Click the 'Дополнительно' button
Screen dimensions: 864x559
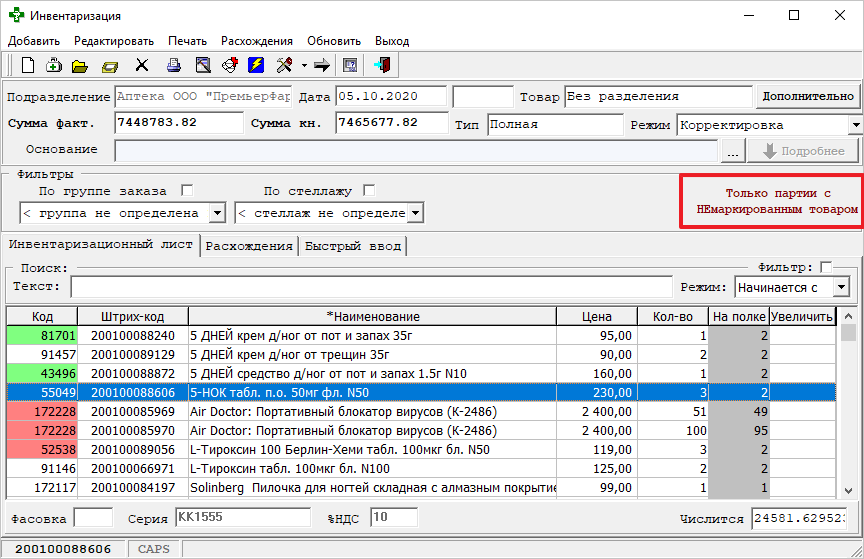coord(807,96)
